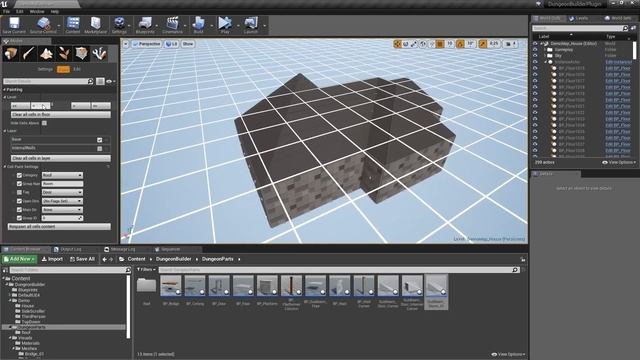Toggle viewport grid snapping icon

440,44
